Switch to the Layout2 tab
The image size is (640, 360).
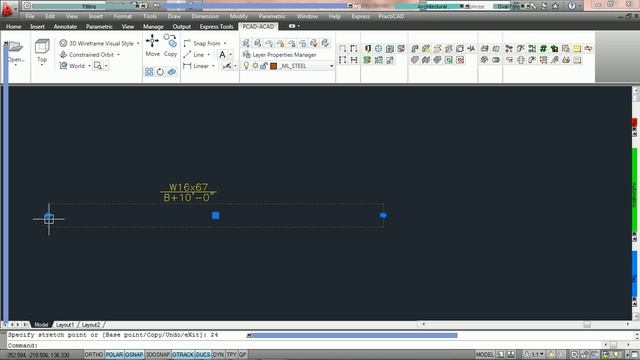91,325
